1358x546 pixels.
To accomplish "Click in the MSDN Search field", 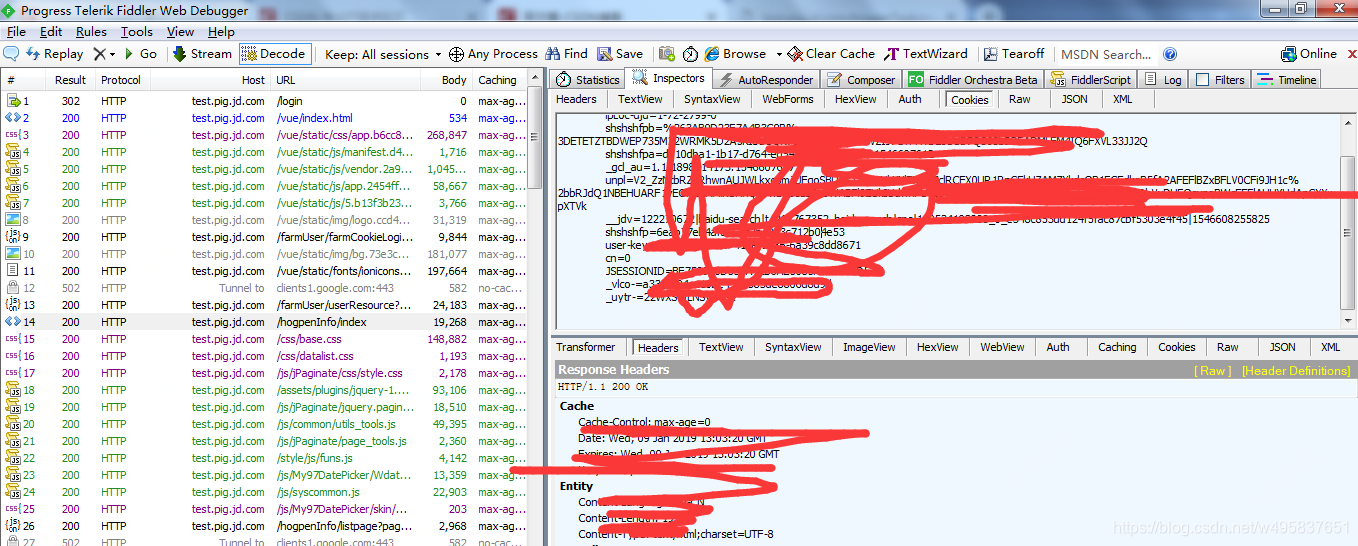I will (1106, 54).
